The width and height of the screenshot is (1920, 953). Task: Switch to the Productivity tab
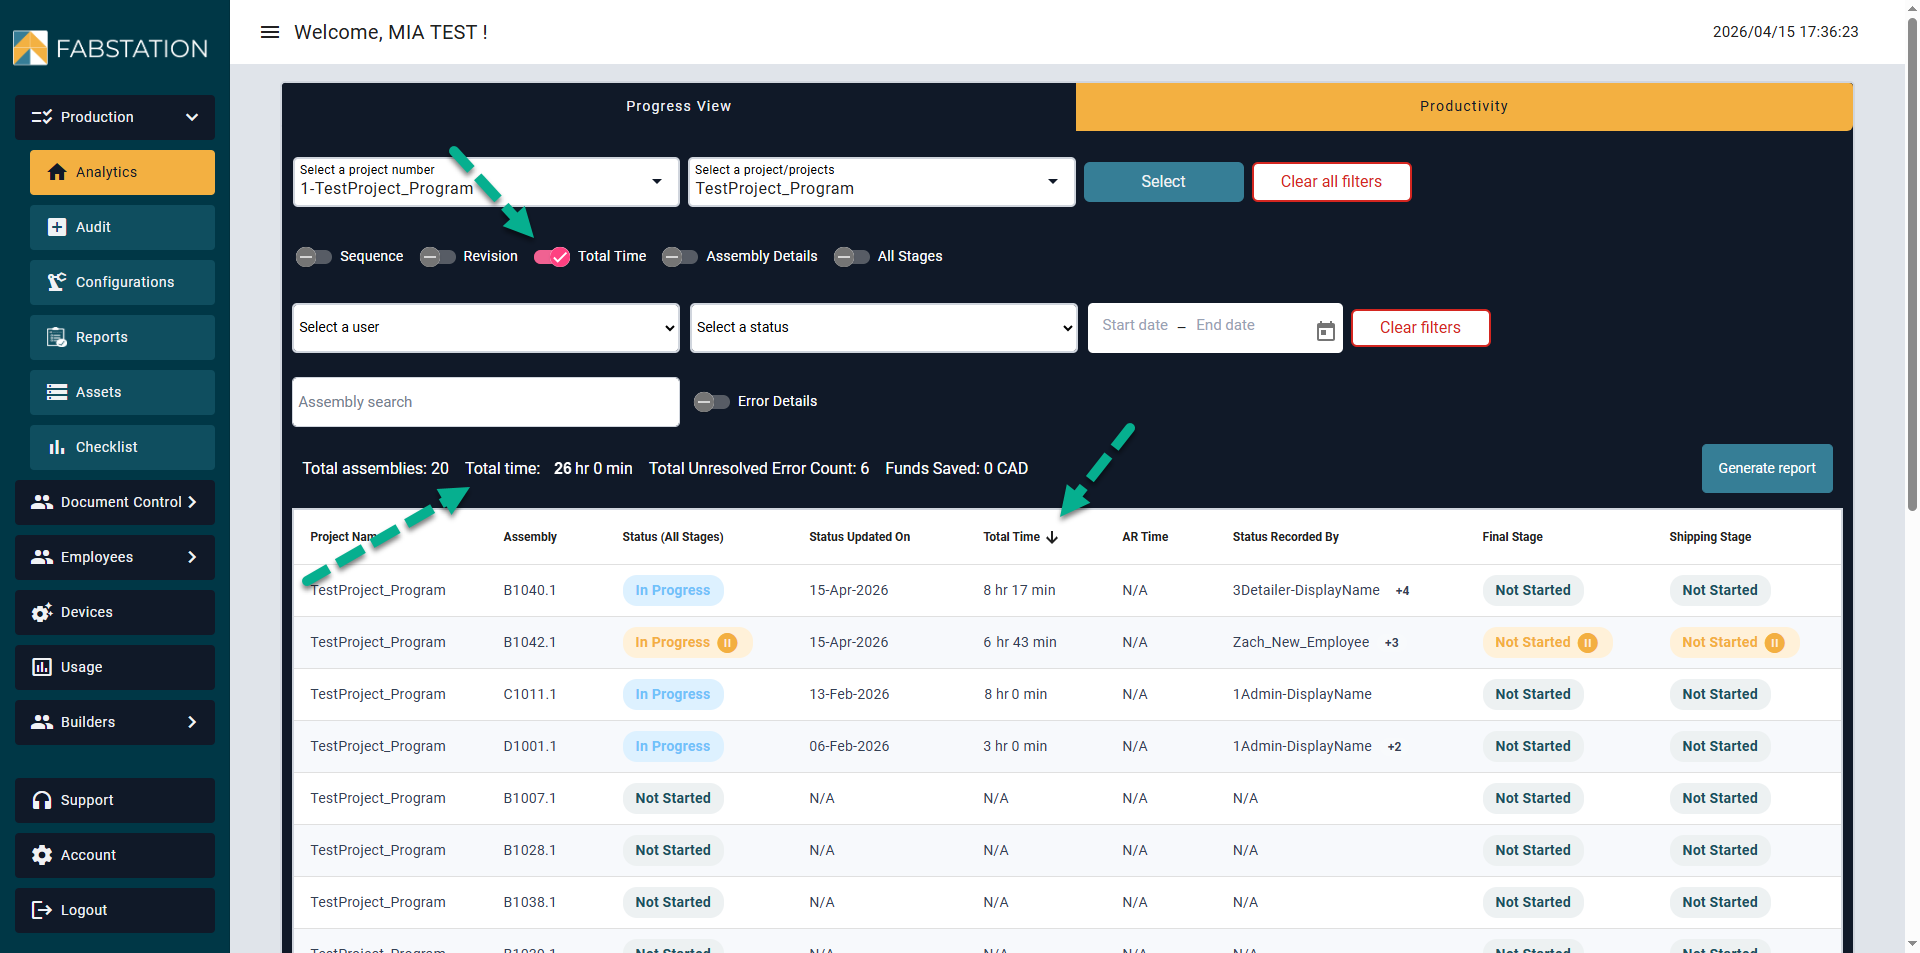[1463, 106]
